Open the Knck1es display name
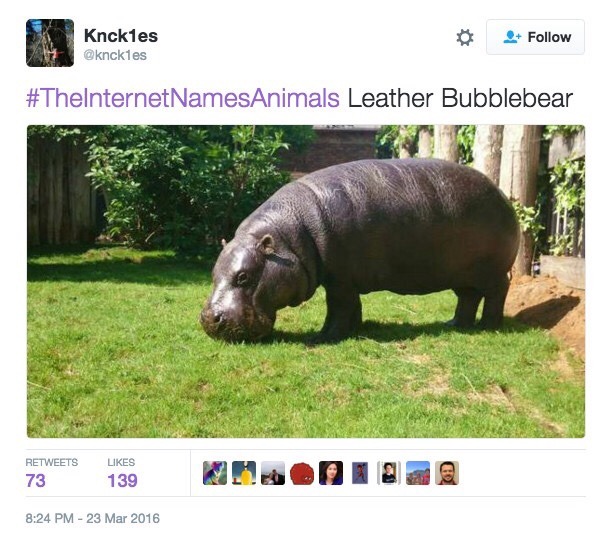 click(x=121, y=36)
